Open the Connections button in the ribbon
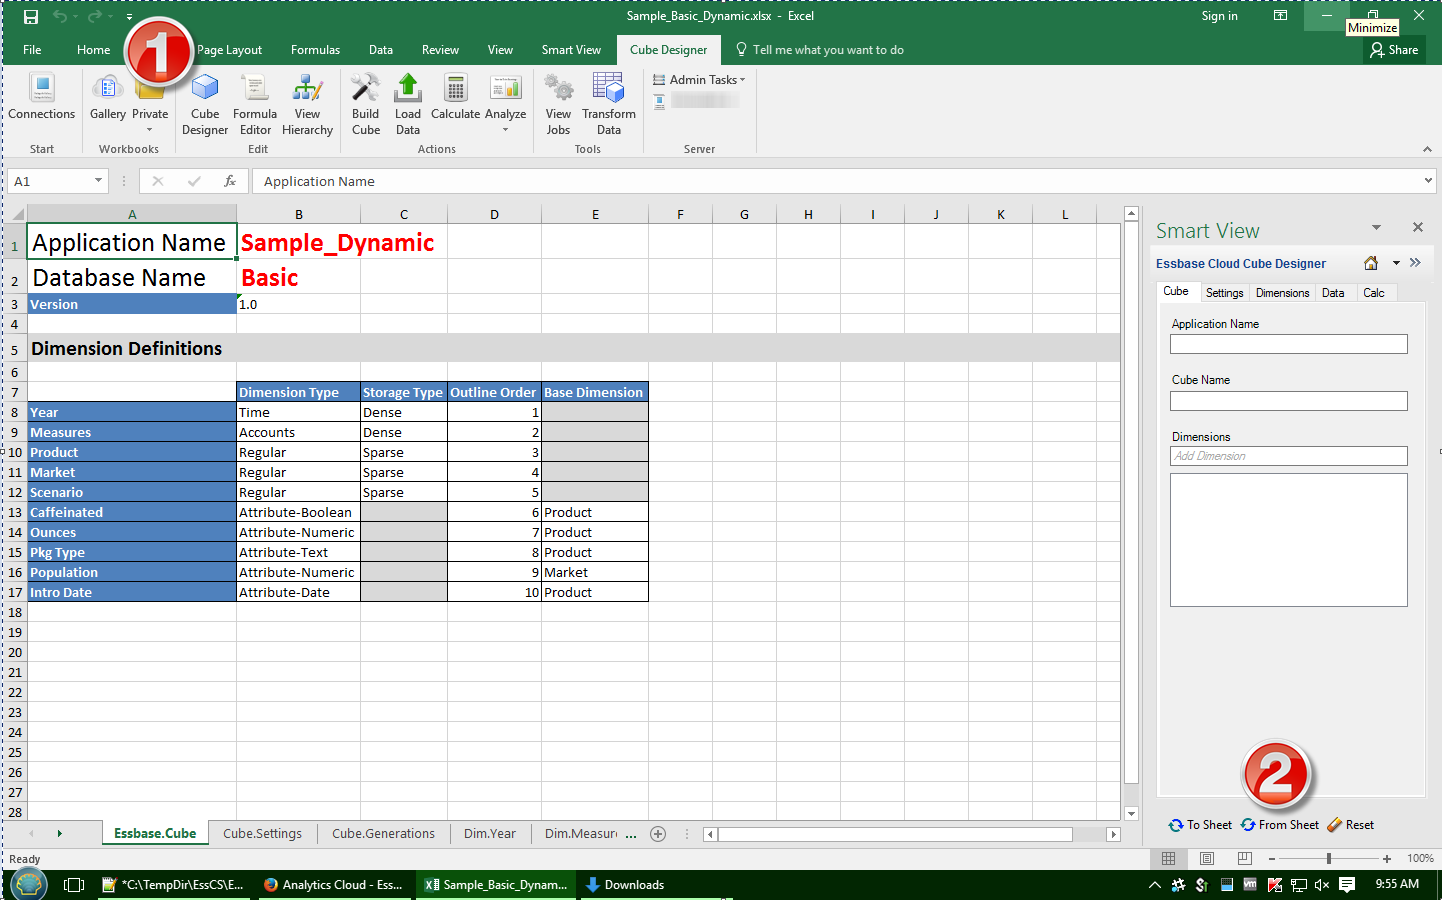 coord(42,98)
